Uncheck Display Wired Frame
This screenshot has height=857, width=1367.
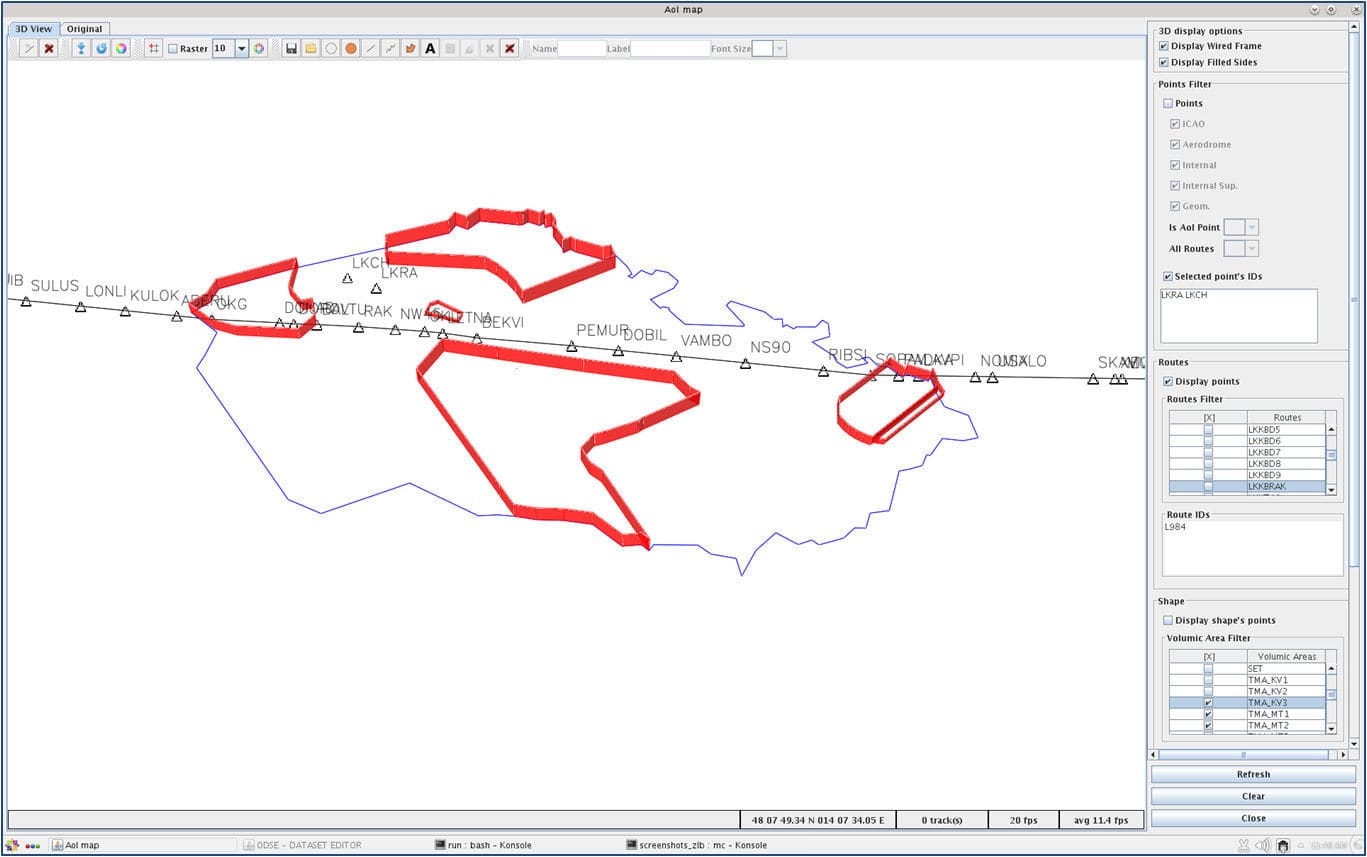1164,45
